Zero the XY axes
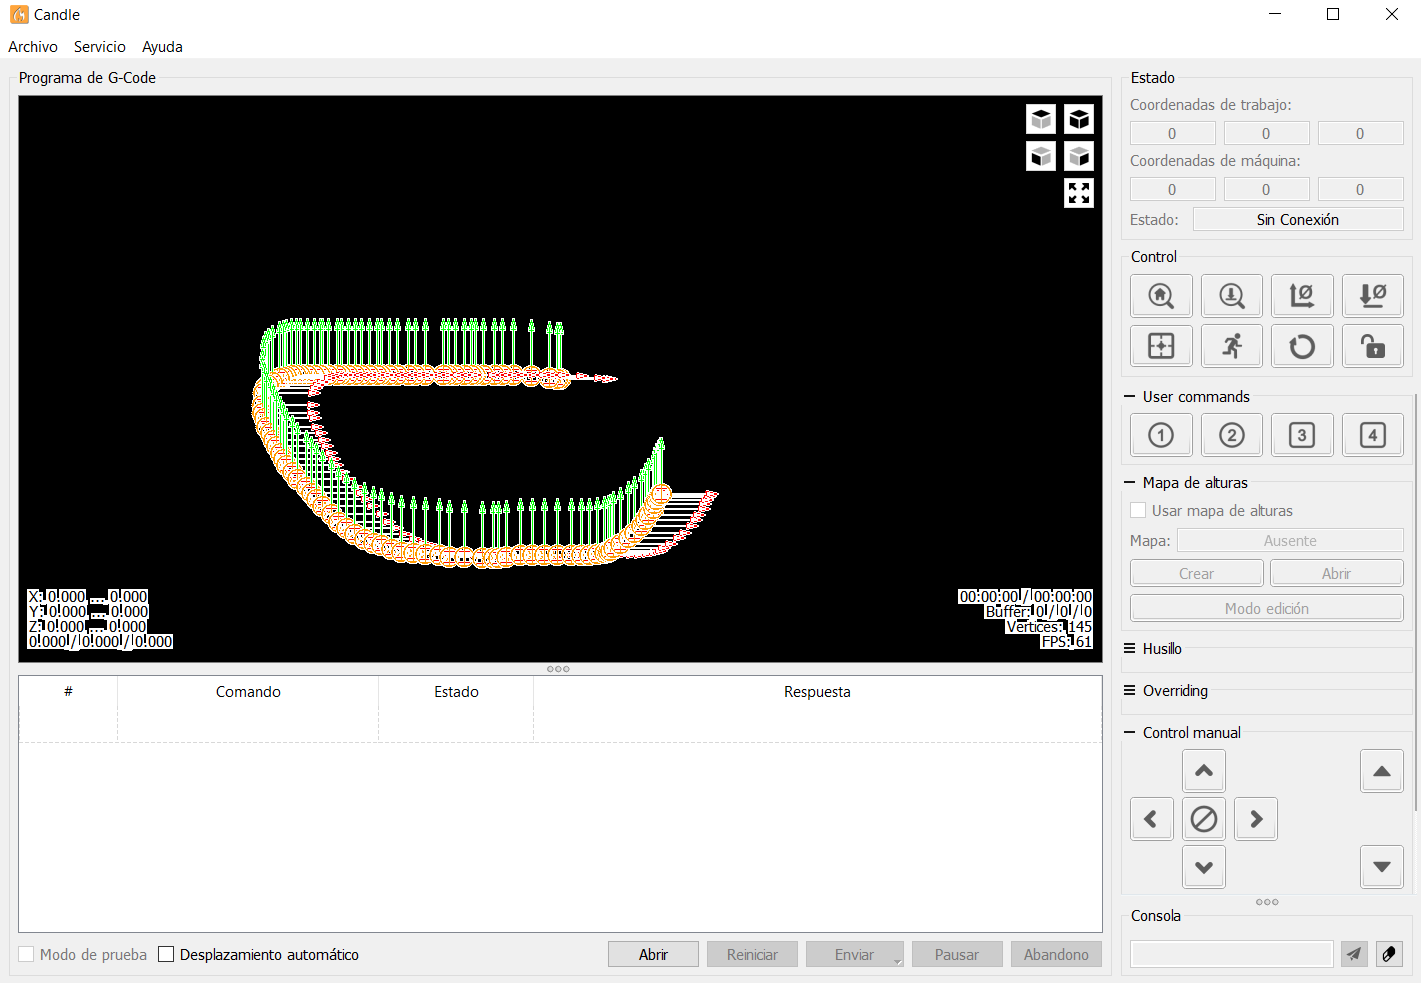The image size is (1421, 983). [x=1302, y=296]
